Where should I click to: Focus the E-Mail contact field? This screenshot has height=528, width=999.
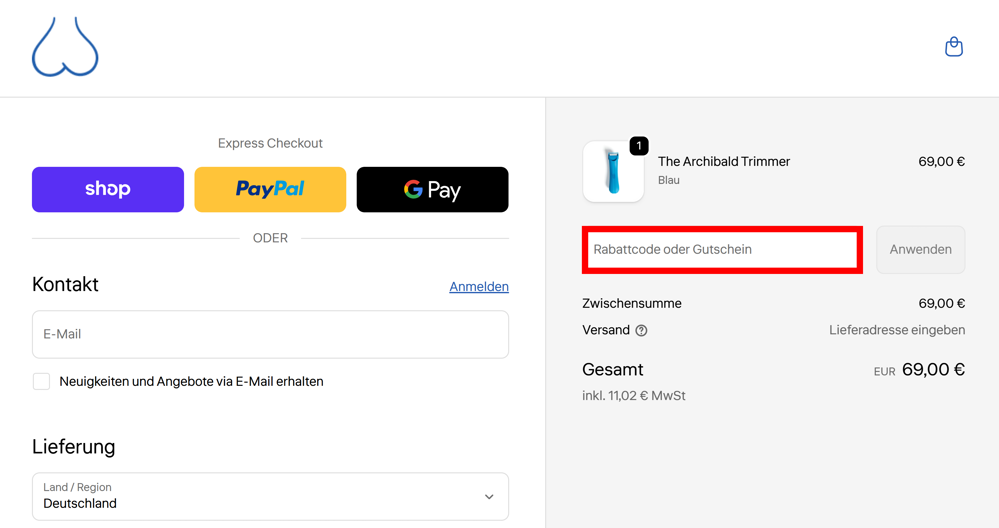click(270, 334)
